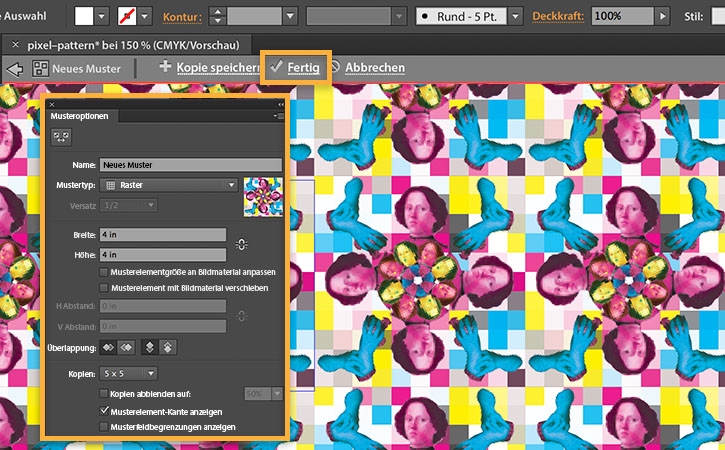Collapse the Musteroptionen panel with double arrows
The width and height of the screenshot is (725, 450).
(x=281, y=105)
